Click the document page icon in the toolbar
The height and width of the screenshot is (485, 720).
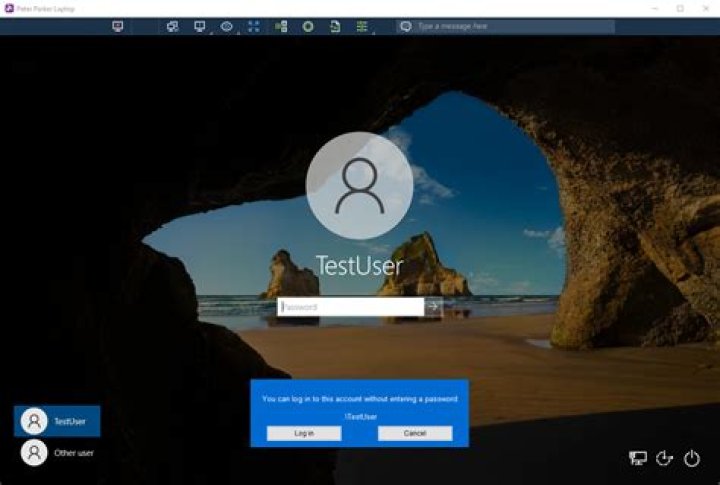tap(335, 26)
